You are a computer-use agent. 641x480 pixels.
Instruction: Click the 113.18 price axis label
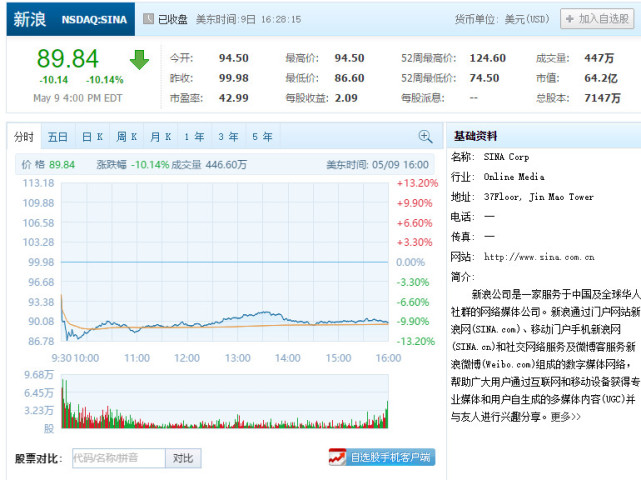tap(38, 183)
